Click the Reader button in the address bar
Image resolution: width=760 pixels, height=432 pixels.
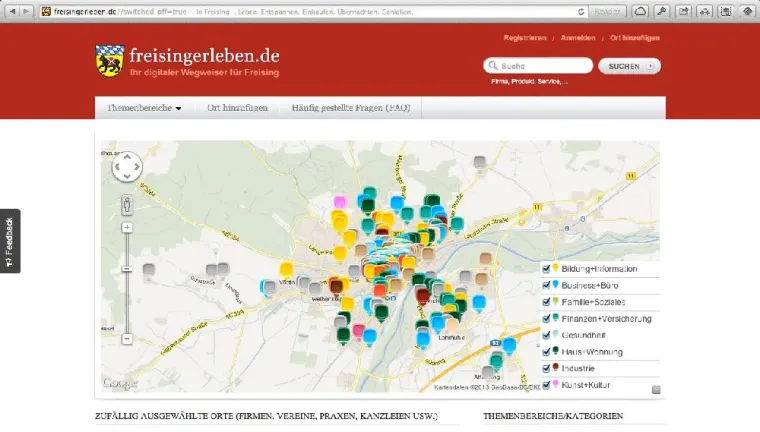[x=607, y=12]
